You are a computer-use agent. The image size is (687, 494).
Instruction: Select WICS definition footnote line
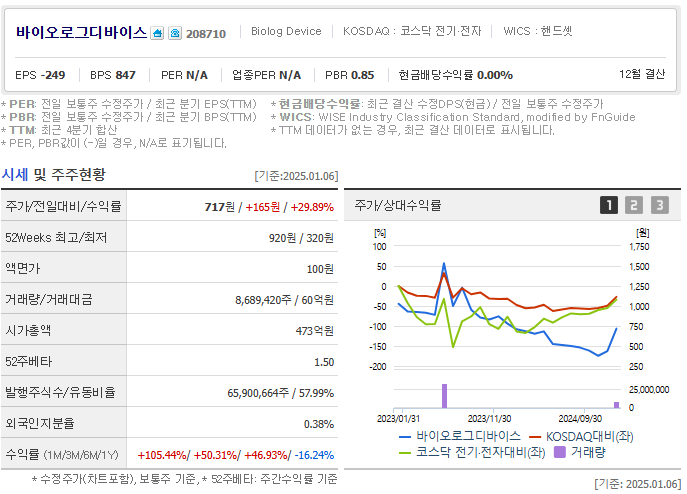[x=453, y=117]
